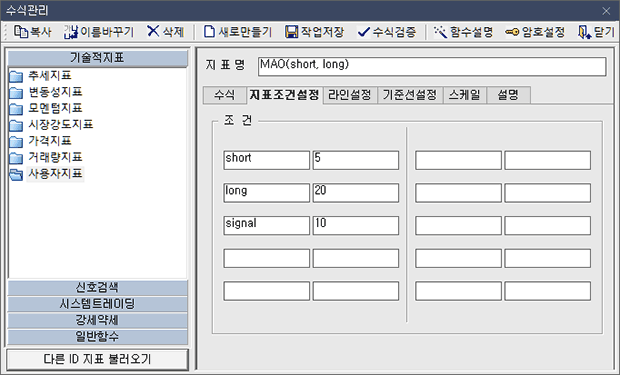Click the long condition name field

pyautogui.click(x=267, y=193)
